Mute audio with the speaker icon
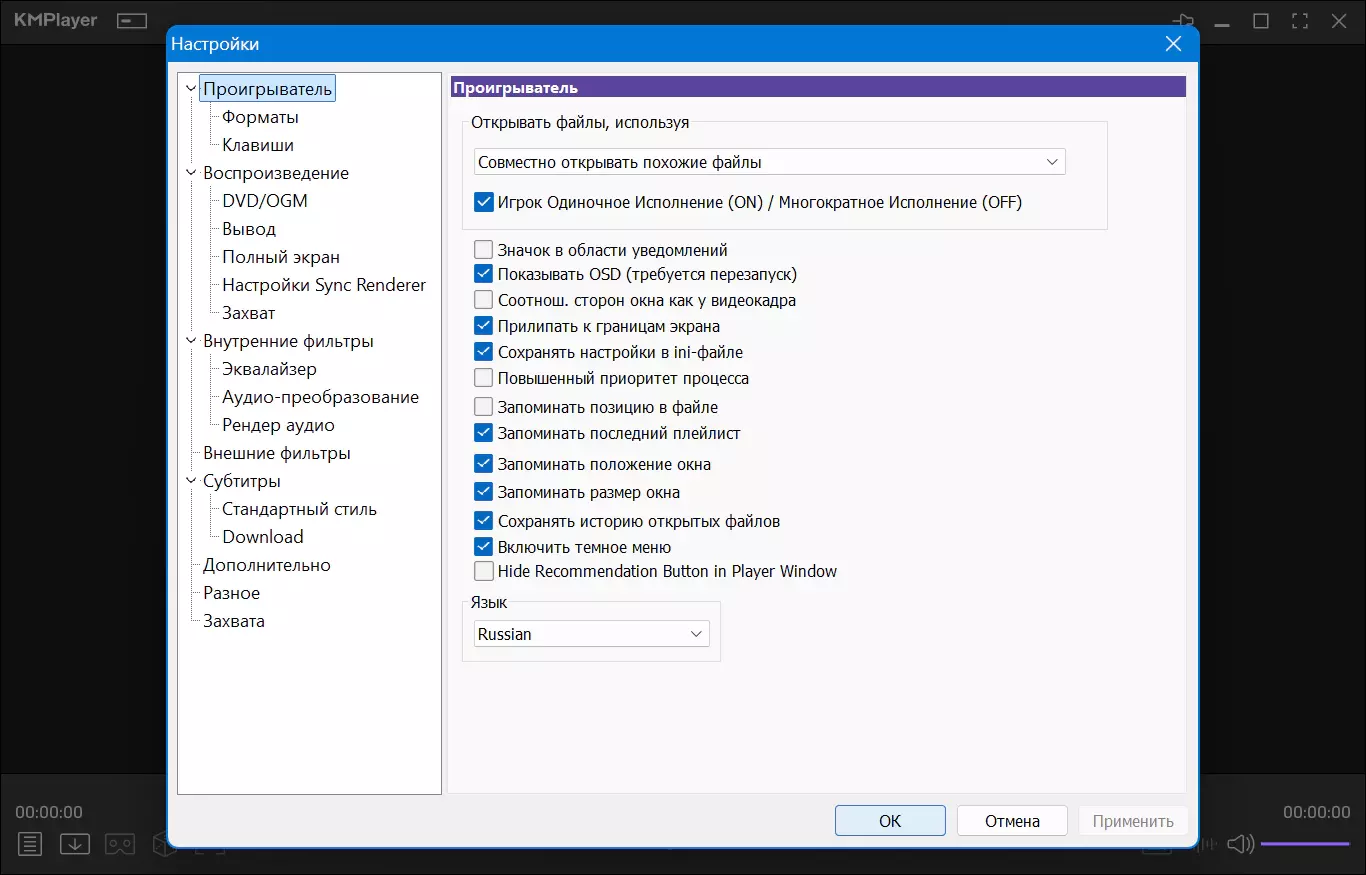Image resolution: width=1366 pixels, height=875 pixels. [x=1240, y=844]
